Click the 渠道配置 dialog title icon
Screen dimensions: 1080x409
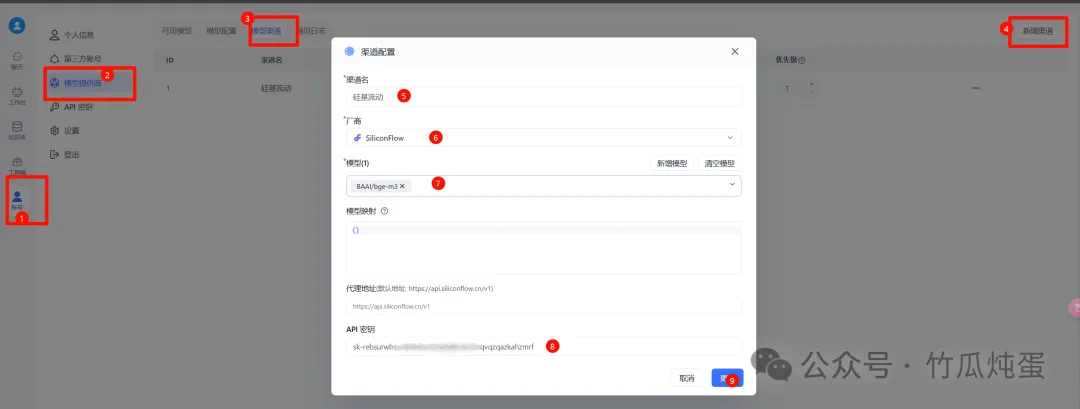[x=349, y=52]
